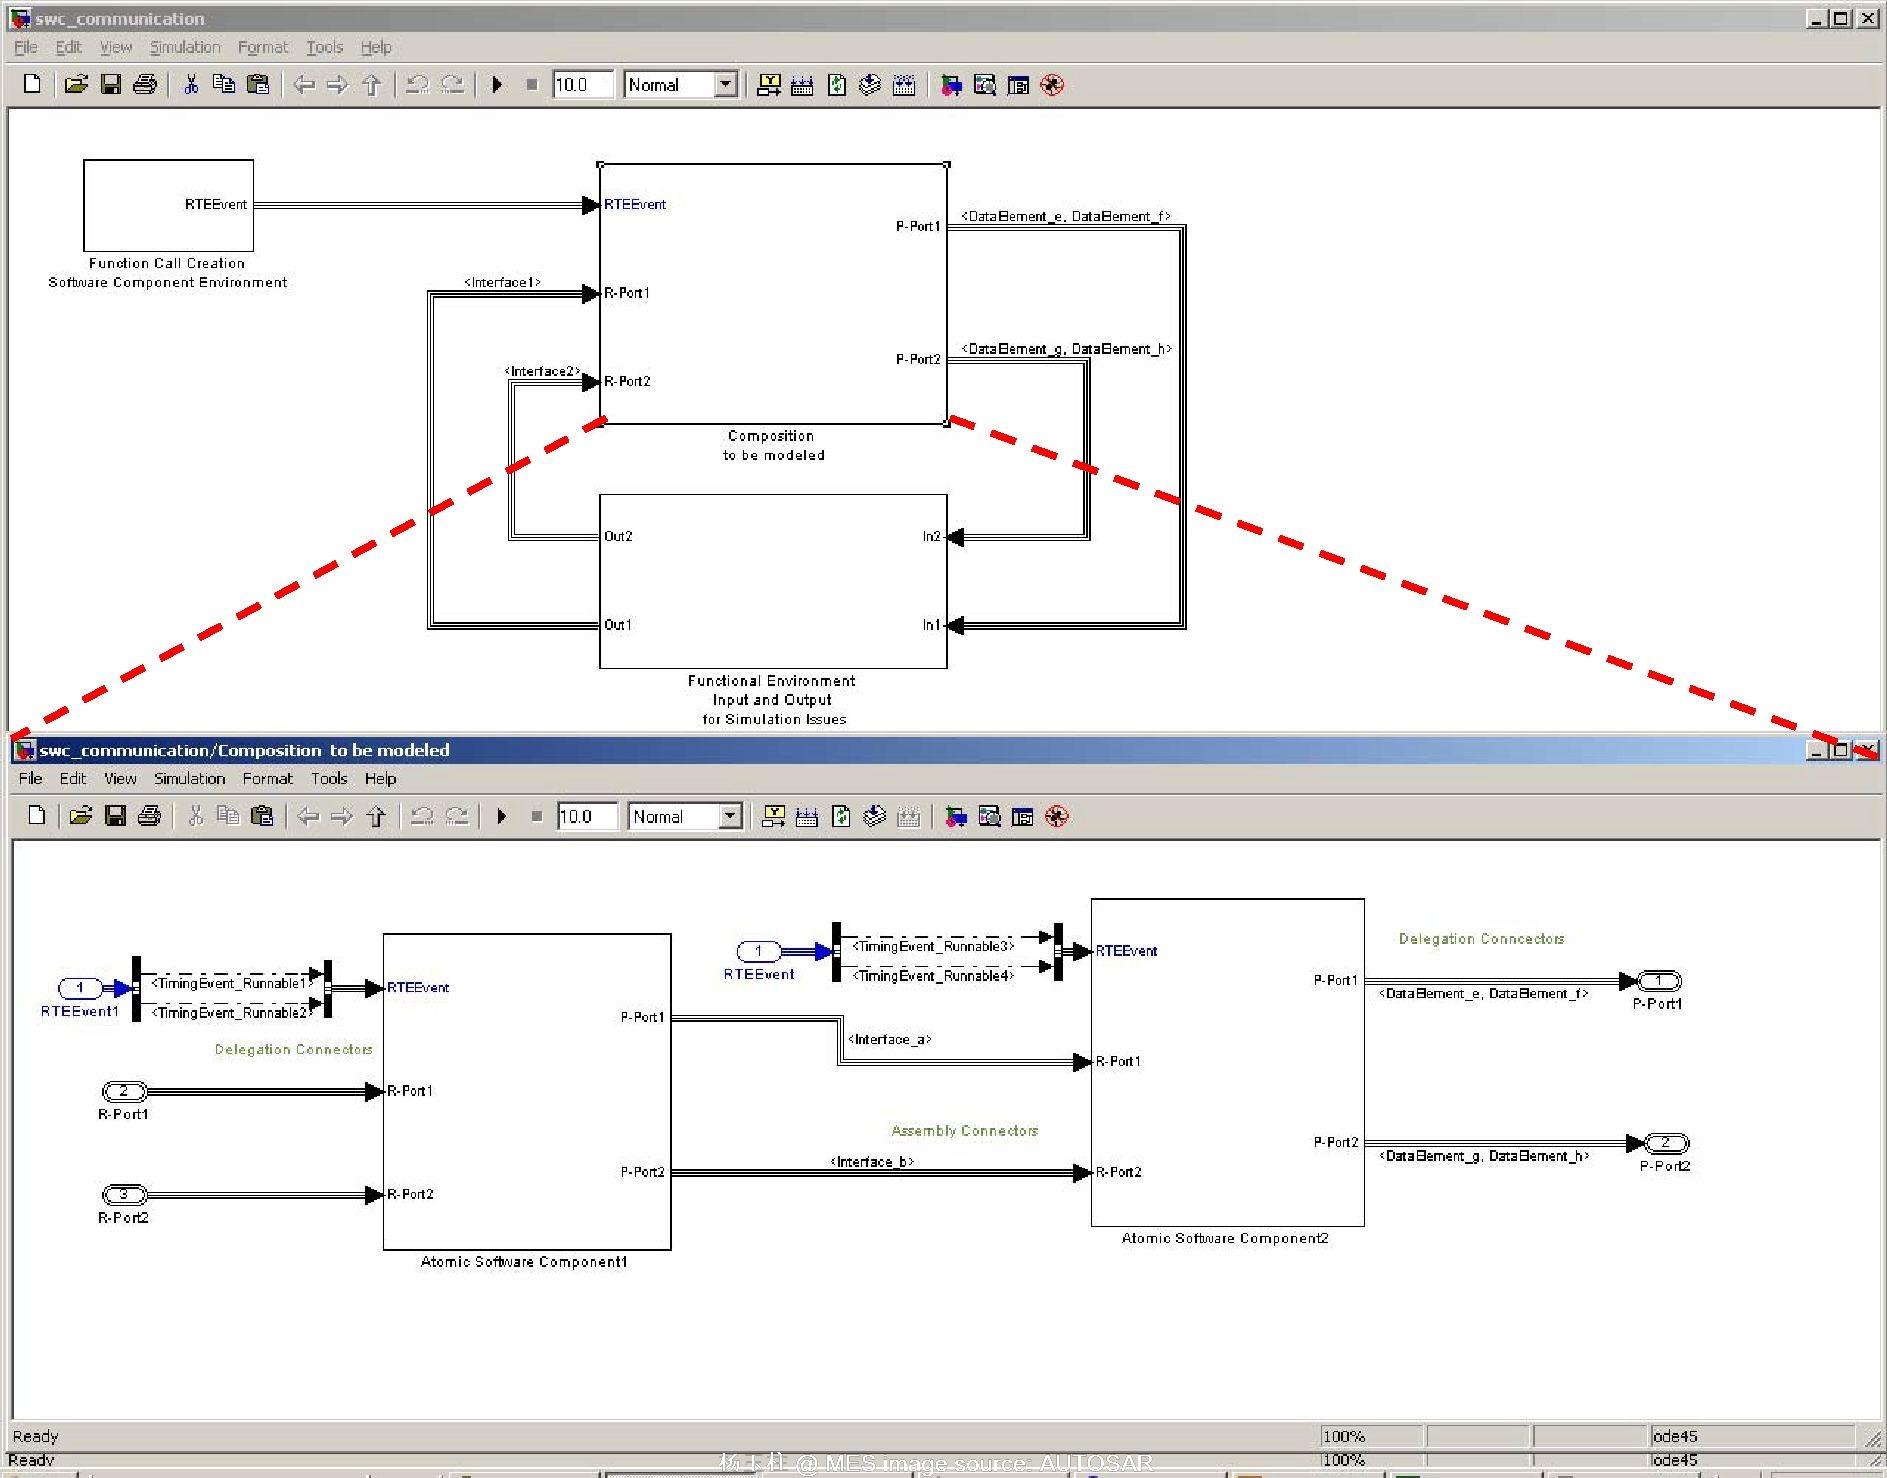The width and height of the screenshot is (1887, 1478).
Task: Click the Stop simulation button
Action: click(531, 84)
